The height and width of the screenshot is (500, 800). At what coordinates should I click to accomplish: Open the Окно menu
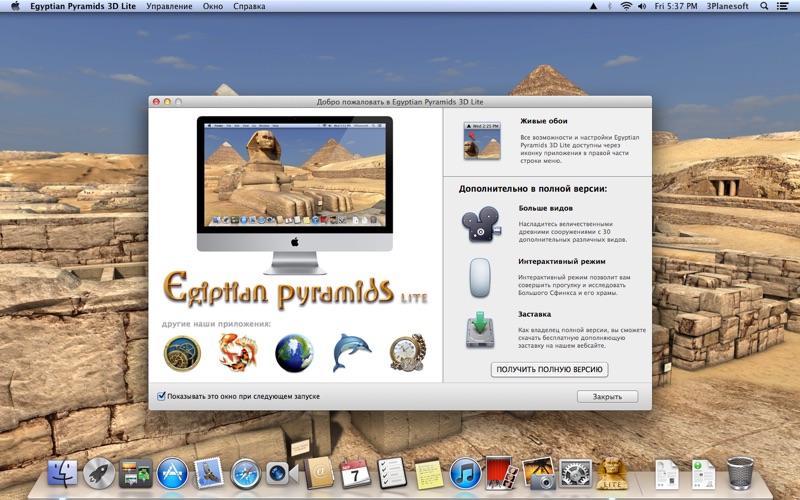(x=213, y=6)
